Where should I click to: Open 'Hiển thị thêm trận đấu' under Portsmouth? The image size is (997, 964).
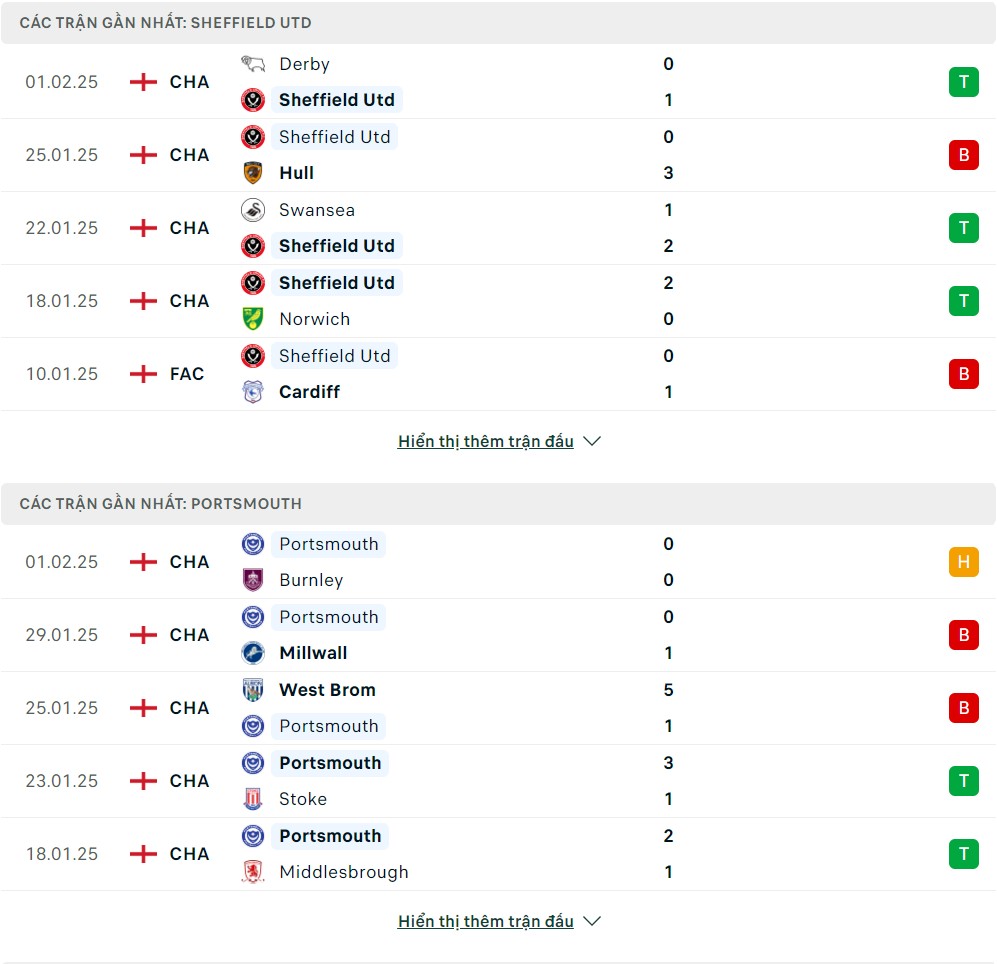(x=486, y=921)
